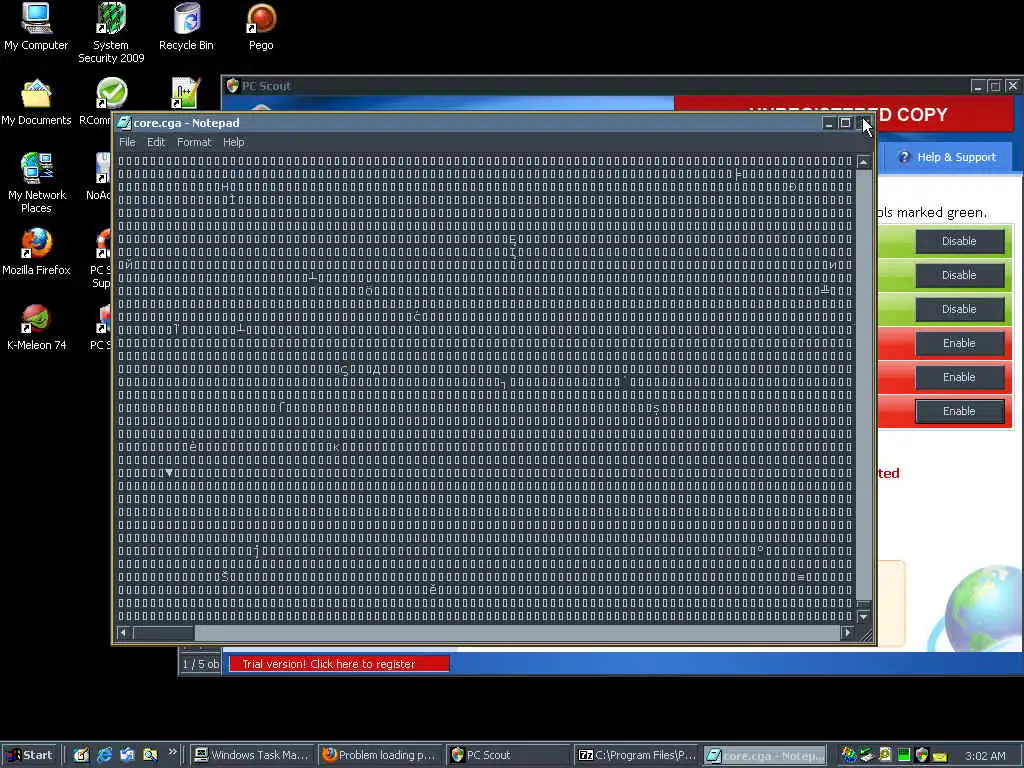Click the Outlook Express Quick Launch icon
Image resolution: width=1024 pixels, height=768 pixels.
point(127,755)
